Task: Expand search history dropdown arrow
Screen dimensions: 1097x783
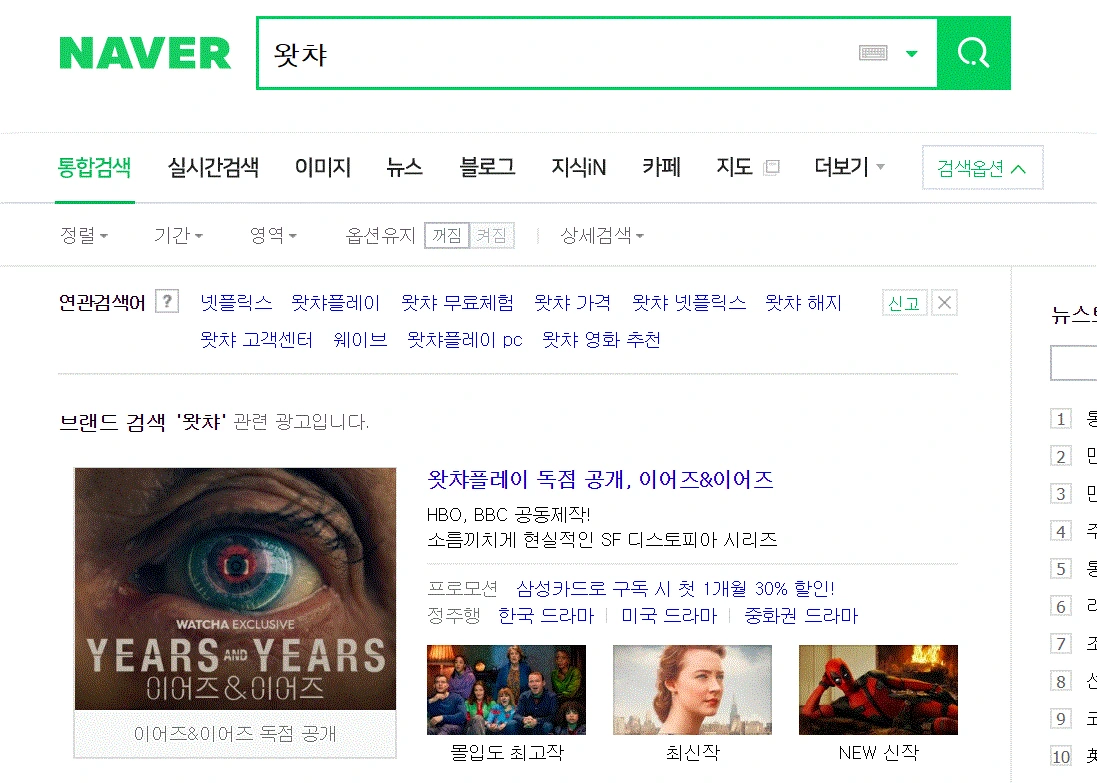Action: point(911,53)
